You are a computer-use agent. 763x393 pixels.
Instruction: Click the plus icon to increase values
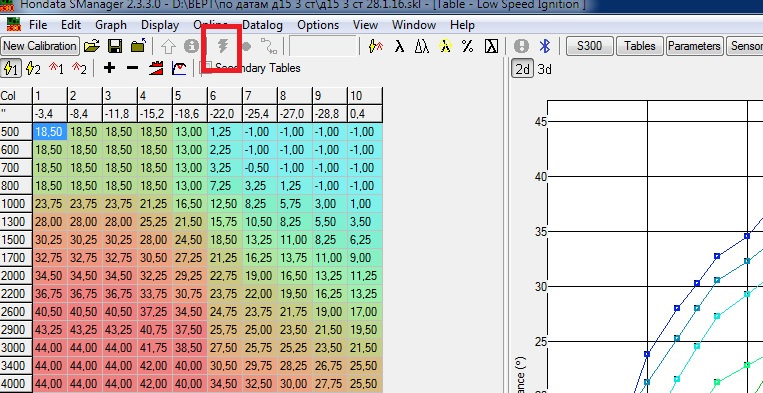point(109,68)
